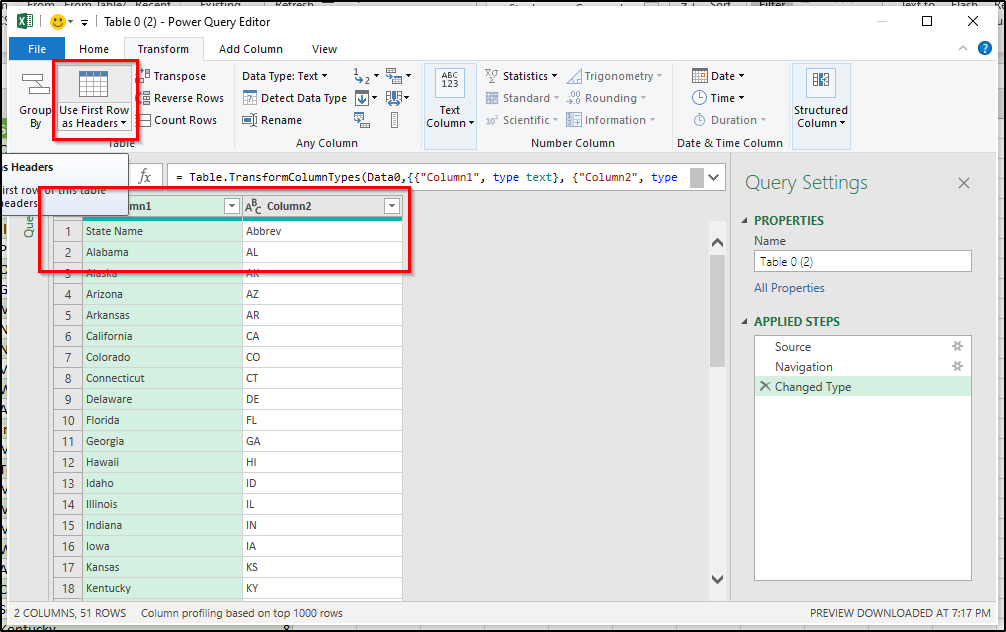Delete the Changed Type step with X

(765, 386)
